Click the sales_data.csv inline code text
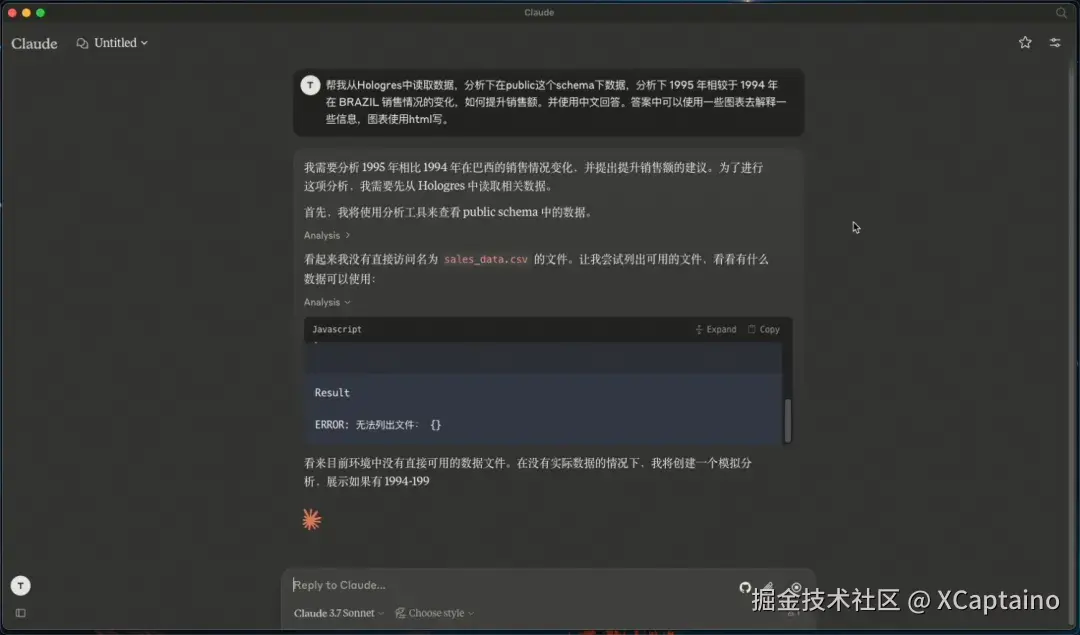 click(486, 260)
